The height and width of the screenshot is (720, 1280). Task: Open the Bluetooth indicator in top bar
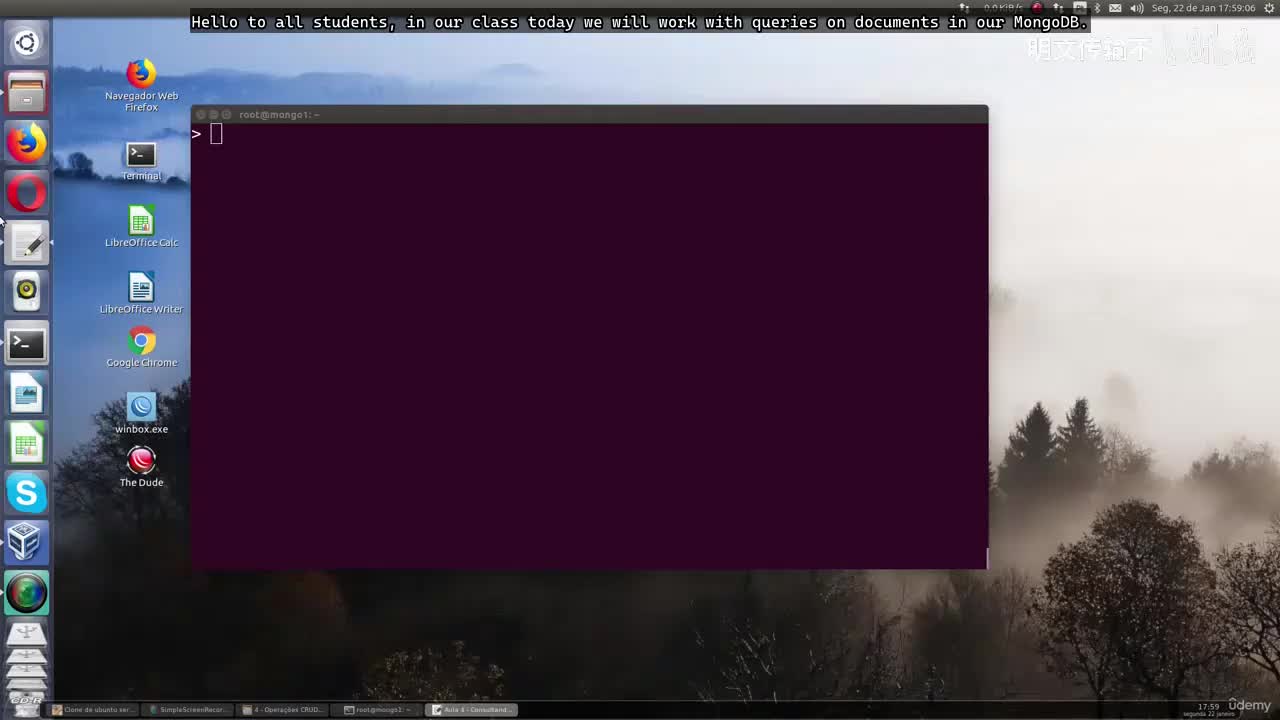[x=1097, y=8]
